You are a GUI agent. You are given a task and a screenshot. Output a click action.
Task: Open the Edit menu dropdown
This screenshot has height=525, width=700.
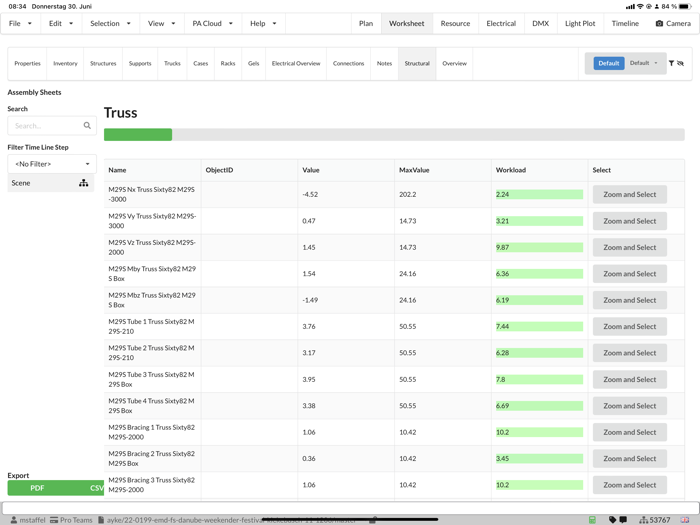pyautogui.click(x=61, y=23)
